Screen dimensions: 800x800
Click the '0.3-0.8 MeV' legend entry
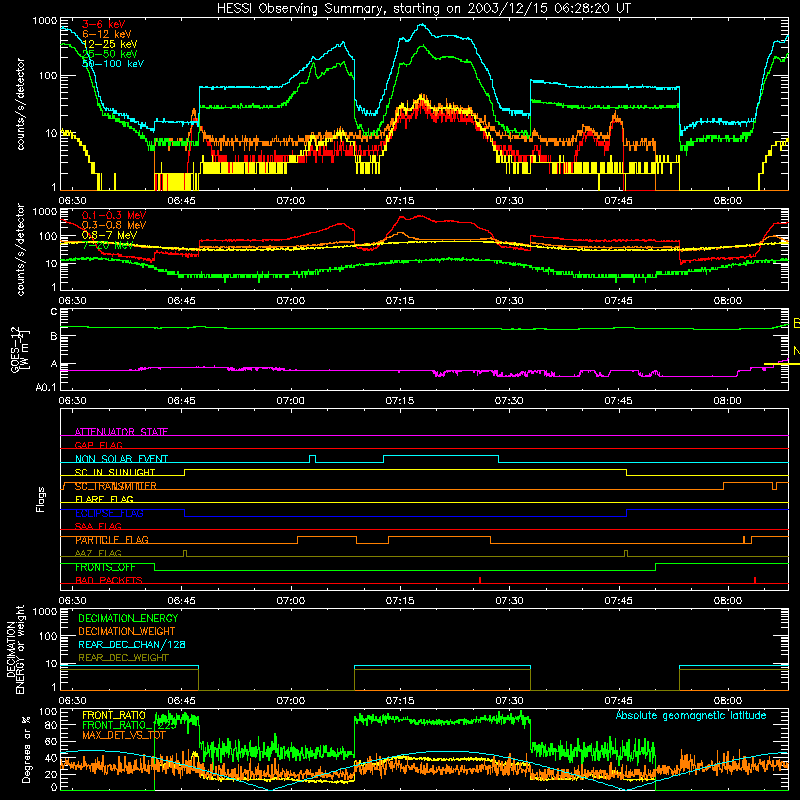114,224
